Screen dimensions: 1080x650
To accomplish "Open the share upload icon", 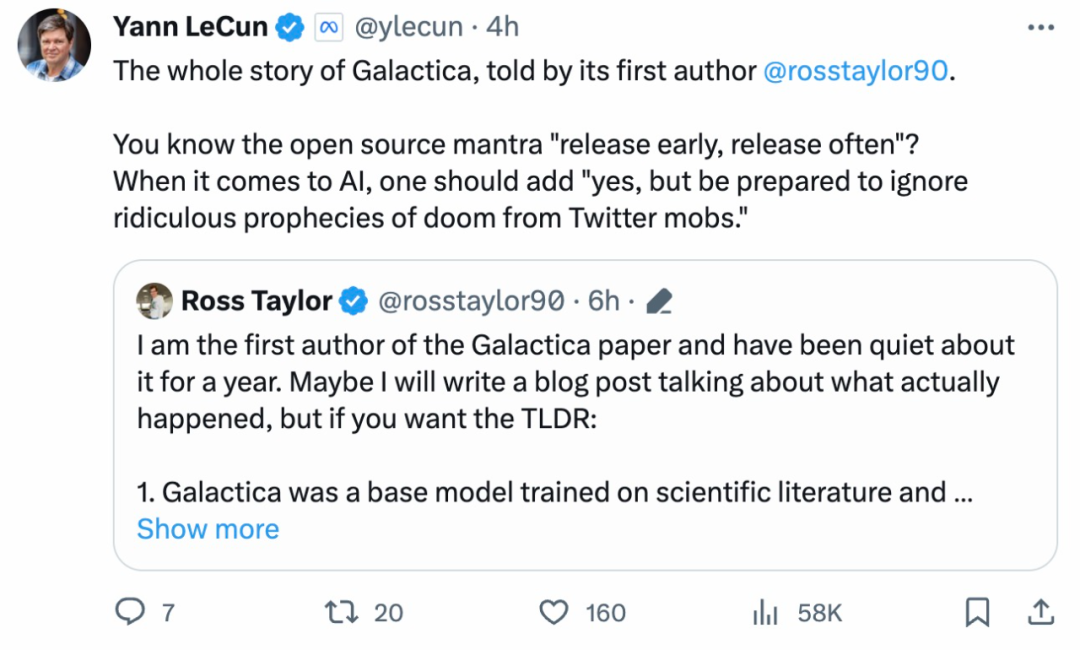I will (1041, 612).
